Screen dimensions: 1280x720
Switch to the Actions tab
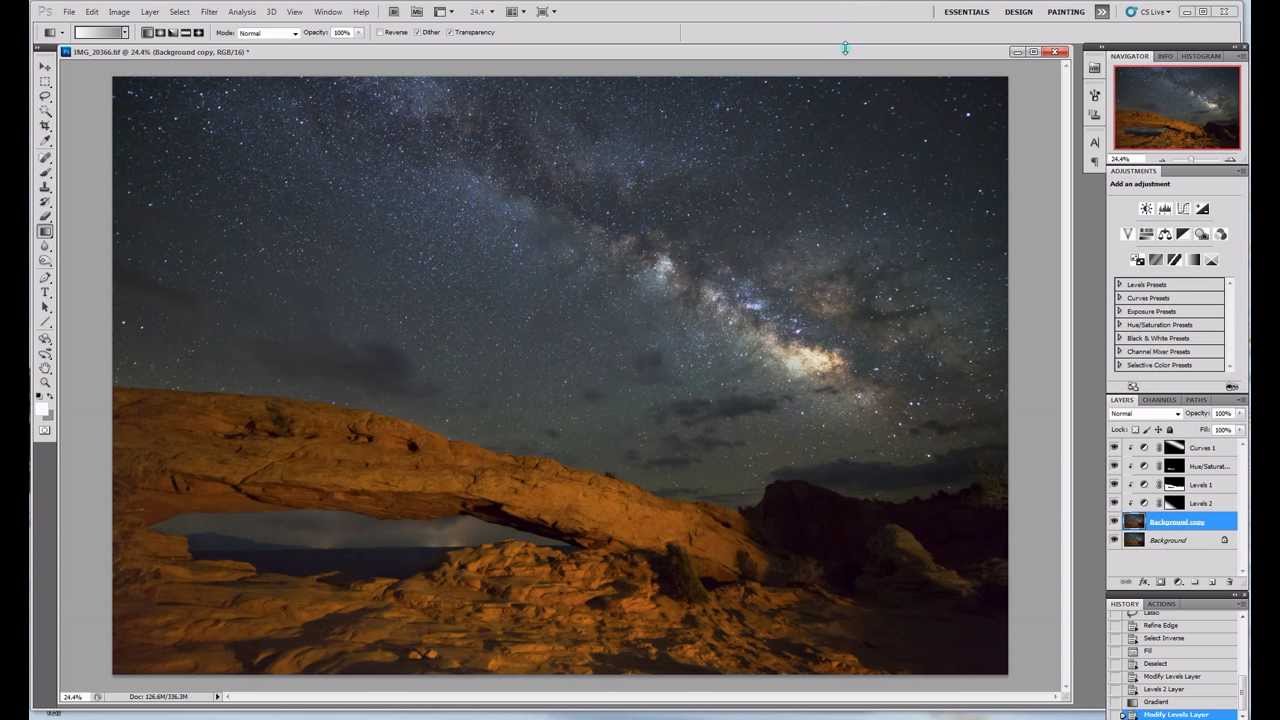1161,604
